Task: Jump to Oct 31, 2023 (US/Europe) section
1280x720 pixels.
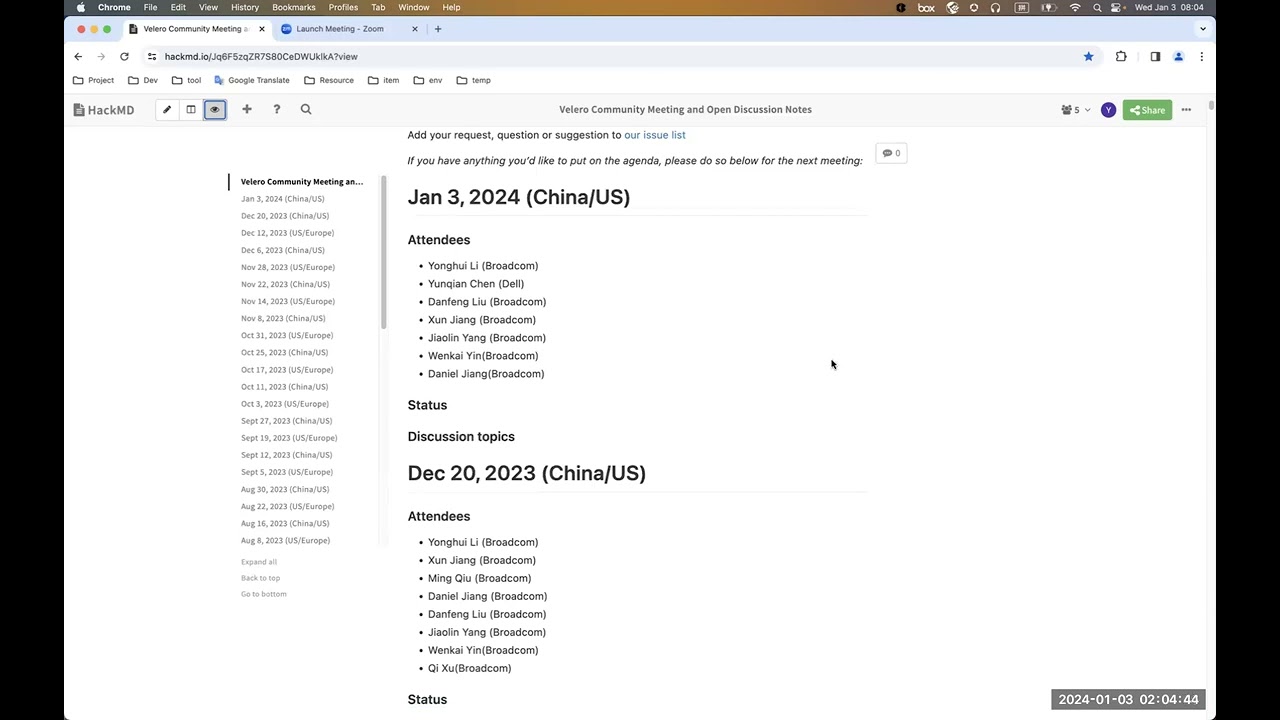Action: 287,336
